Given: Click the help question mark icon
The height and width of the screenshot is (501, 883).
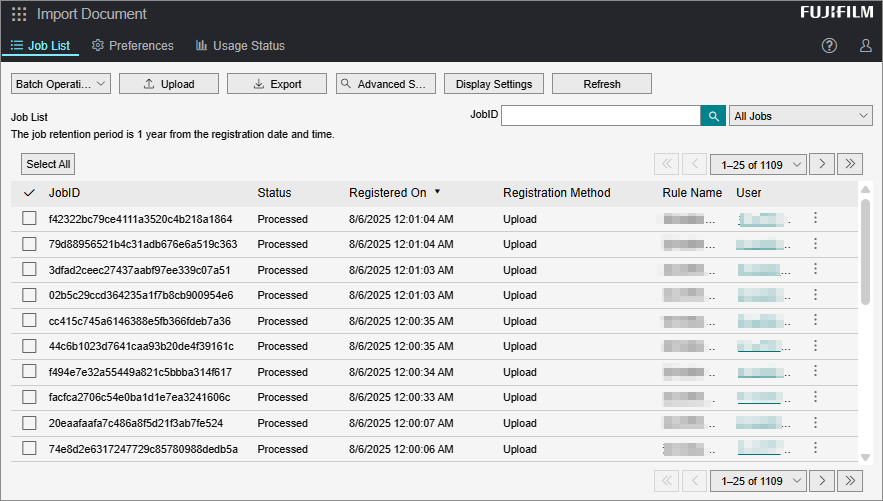Looking at the screenshot, I should tap(829, 46).
